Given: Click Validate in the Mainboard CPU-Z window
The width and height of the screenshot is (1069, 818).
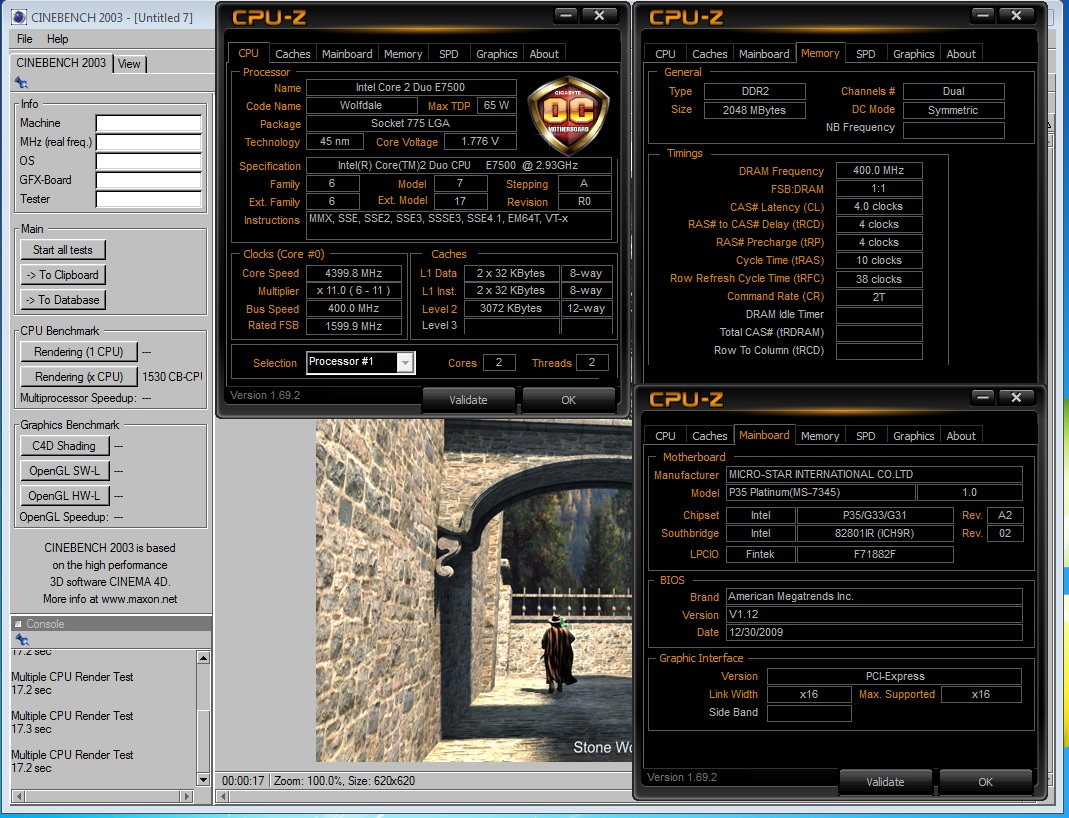Looking at the screenshot, I should point(885,782).
